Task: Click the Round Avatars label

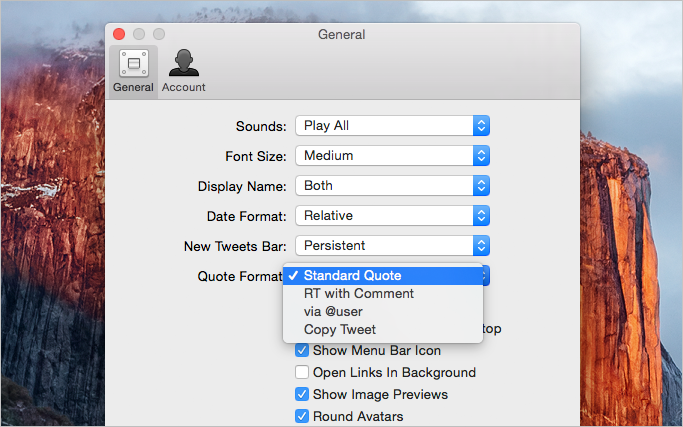Action: 358,417
